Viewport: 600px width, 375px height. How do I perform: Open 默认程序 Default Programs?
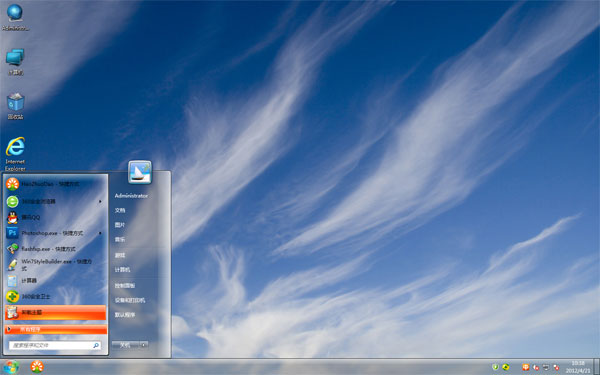125,315
